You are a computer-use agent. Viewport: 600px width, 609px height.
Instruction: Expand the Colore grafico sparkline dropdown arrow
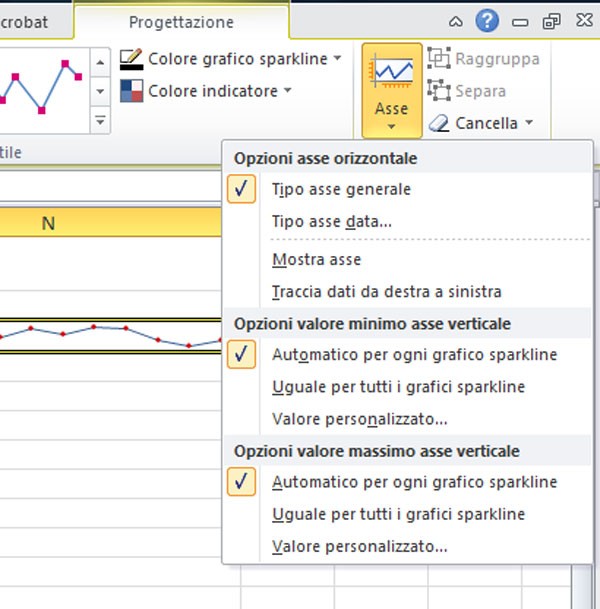(337, 59)
